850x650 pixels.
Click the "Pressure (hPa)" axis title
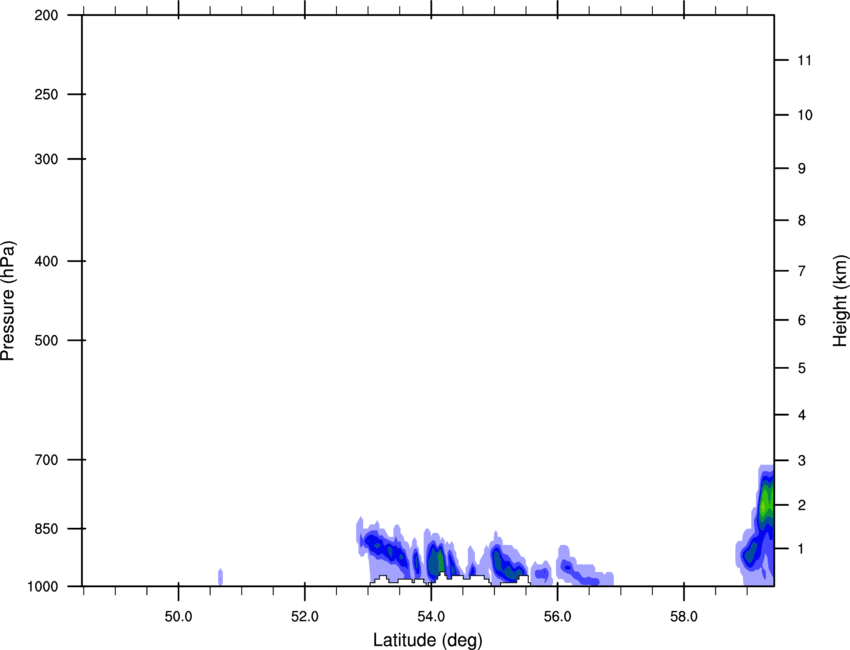point(9,300)
